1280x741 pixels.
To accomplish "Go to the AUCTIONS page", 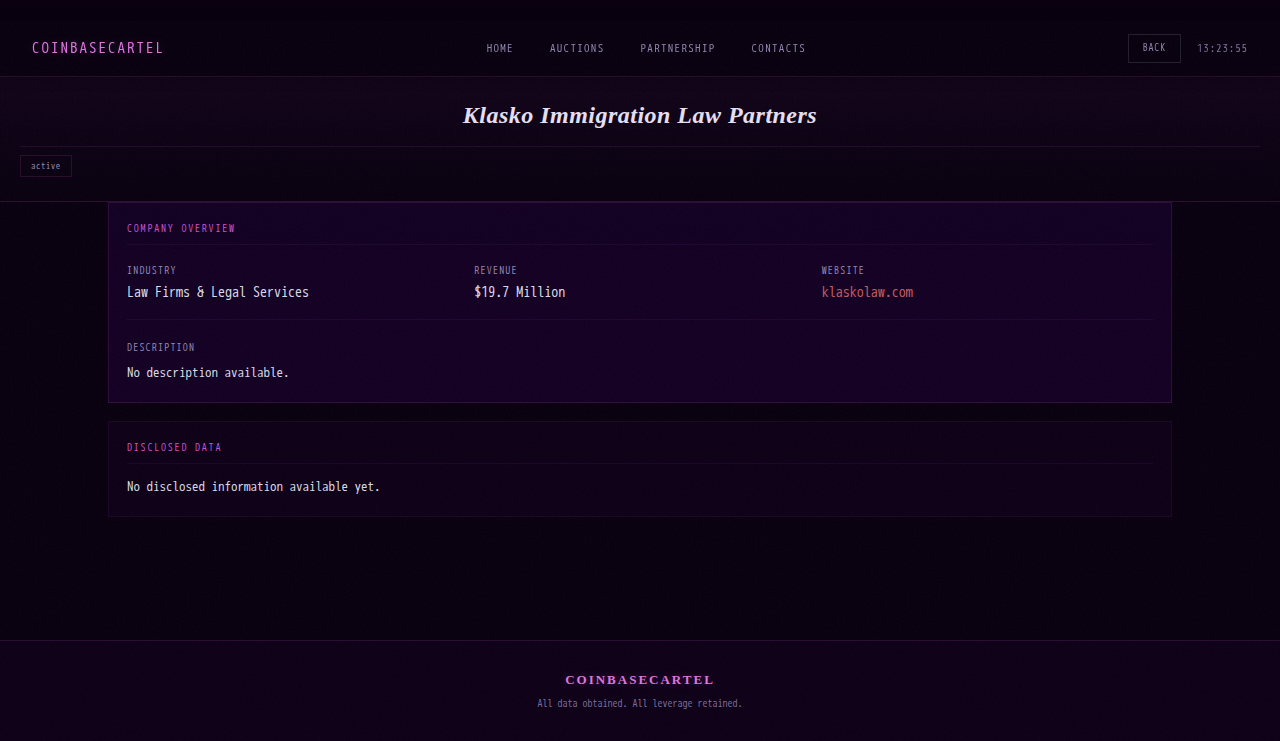I will 577,48.
